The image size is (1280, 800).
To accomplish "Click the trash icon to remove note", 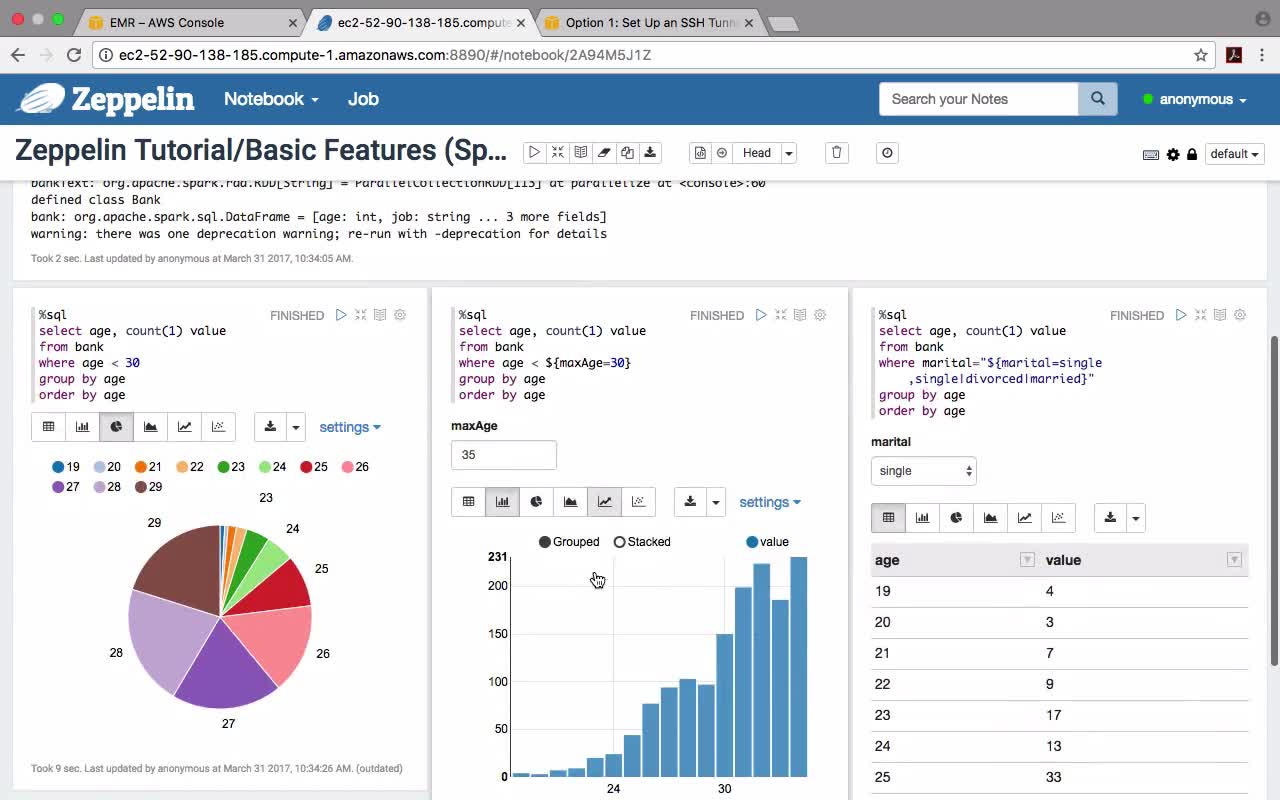I will (837, 153).
